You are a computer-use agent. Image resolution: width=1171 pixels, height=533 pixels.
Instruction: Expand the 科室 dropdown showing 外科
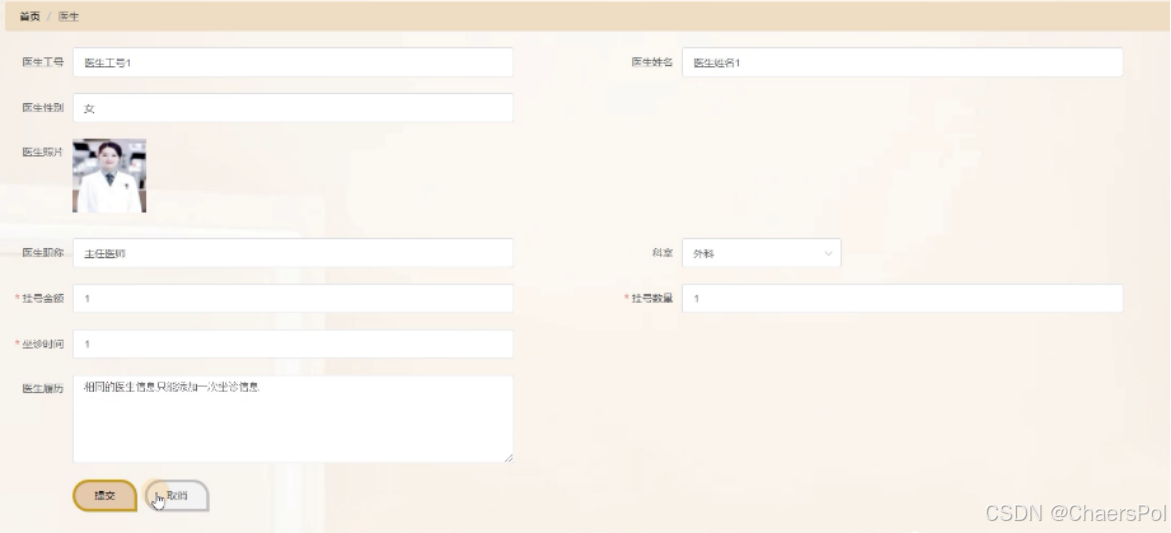762,253
